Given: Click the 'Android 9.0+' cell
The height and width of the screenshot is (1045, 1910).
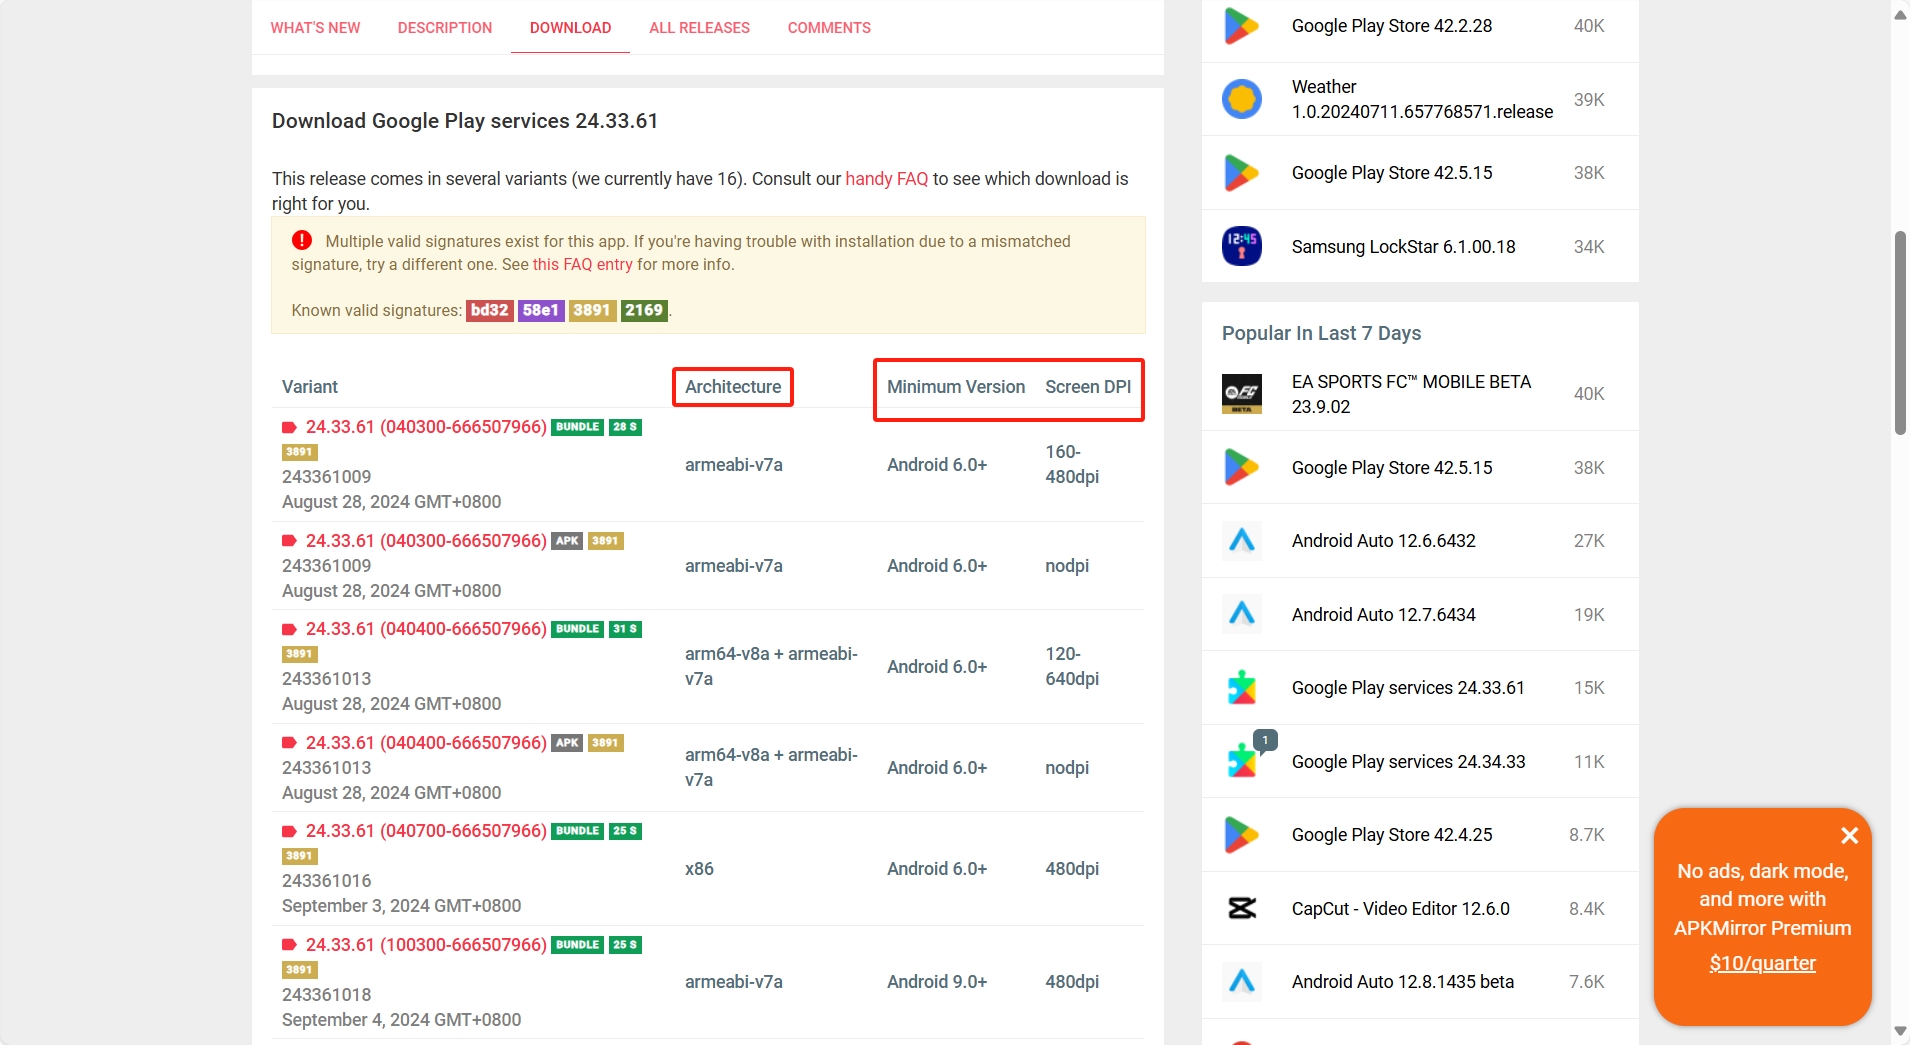Looking at the screenshot, I should pos(937,982).
